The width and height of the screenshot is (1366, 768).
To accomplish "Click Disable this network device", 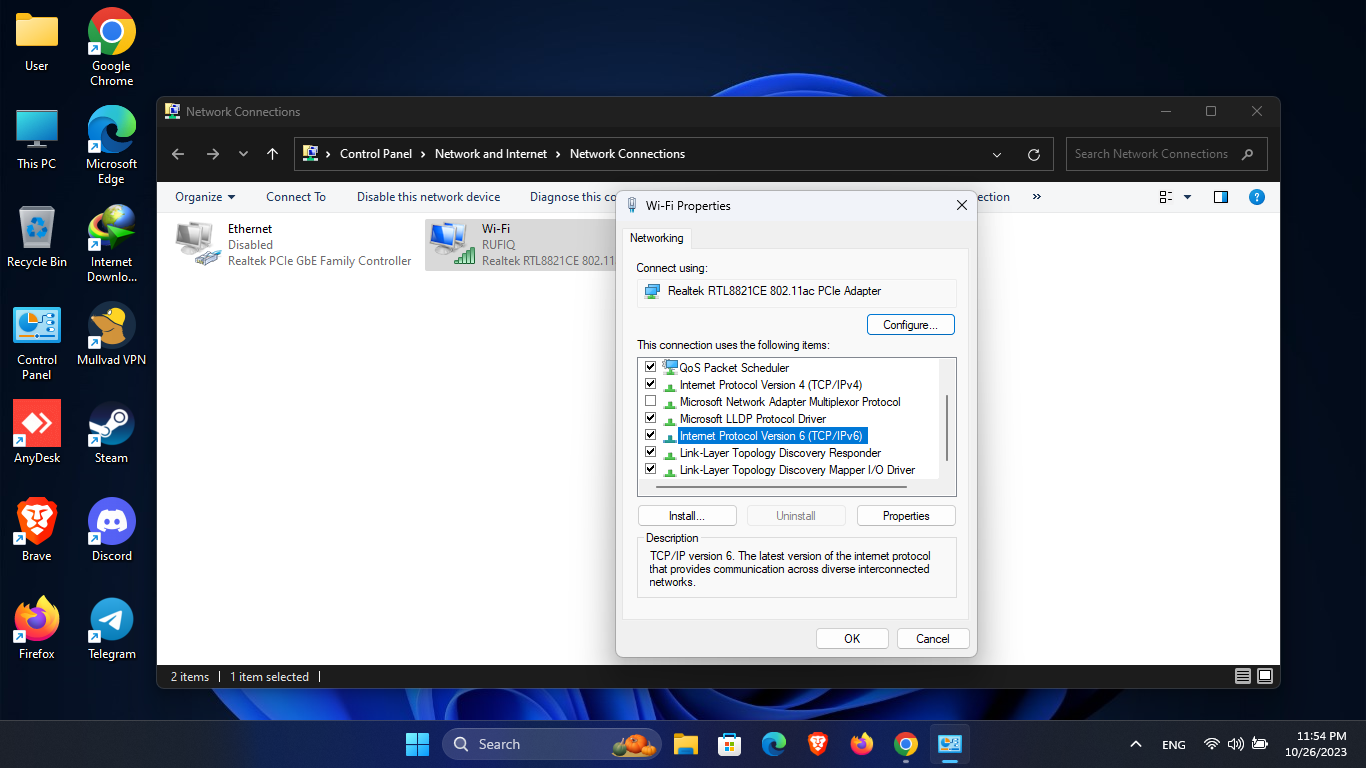I will point(428,197).
